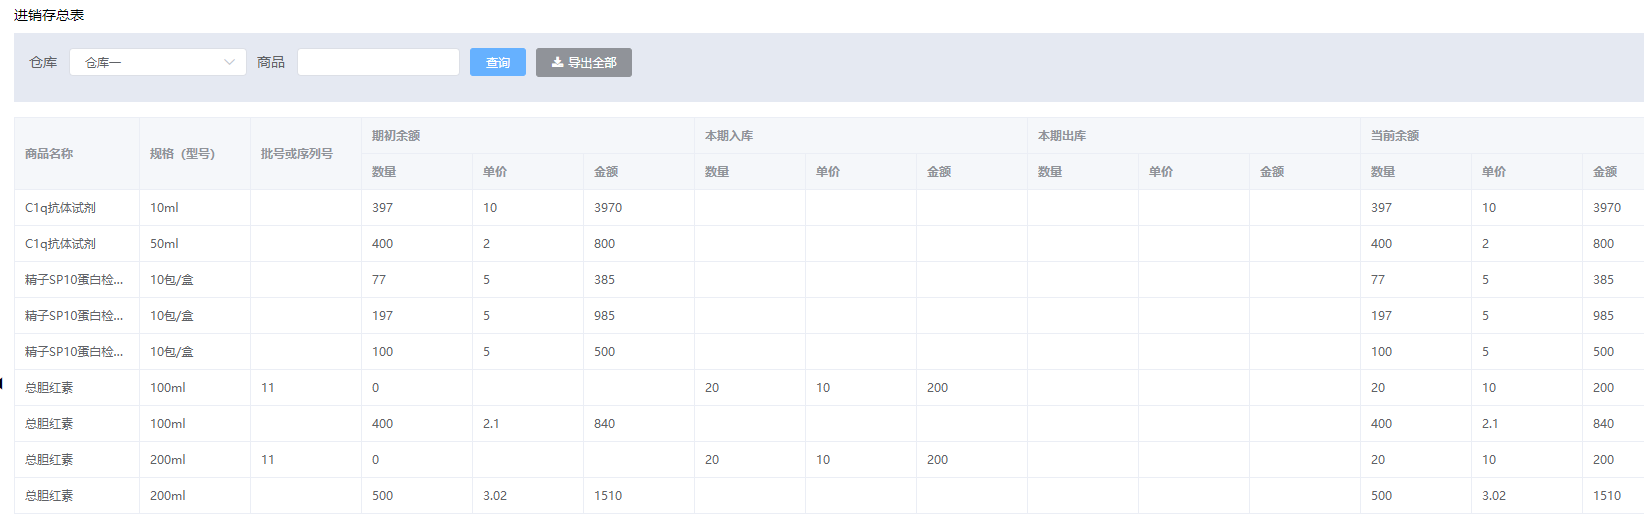Click the C1q抗体试剂 10ml row name

pos(60,208)
